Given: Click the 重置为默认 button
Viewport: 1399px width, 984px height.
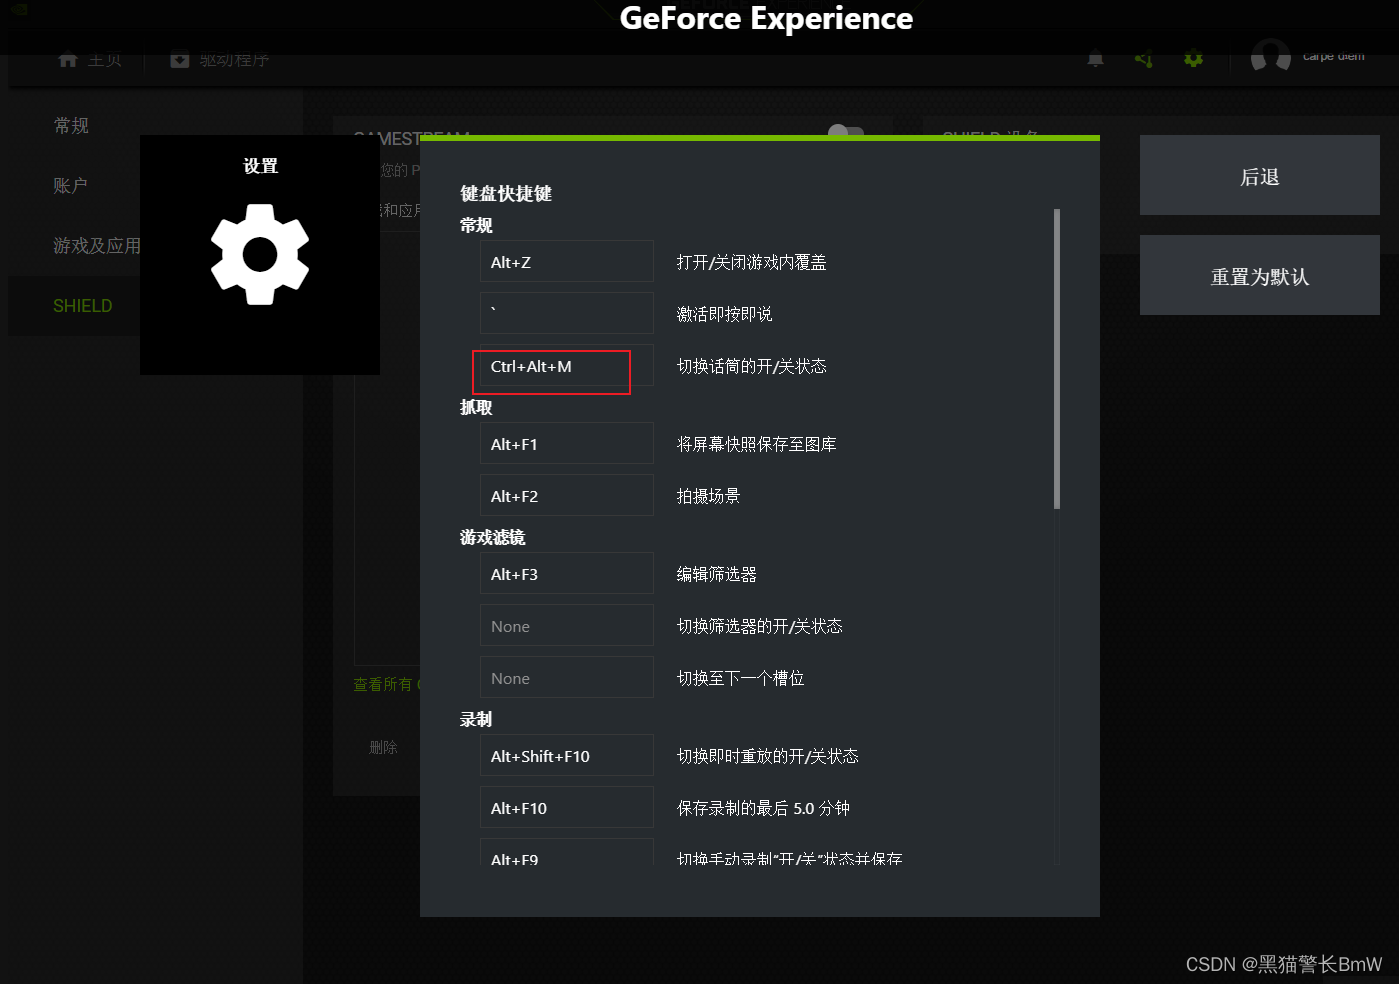Looking at the screenshot, I should (1259, 275).
